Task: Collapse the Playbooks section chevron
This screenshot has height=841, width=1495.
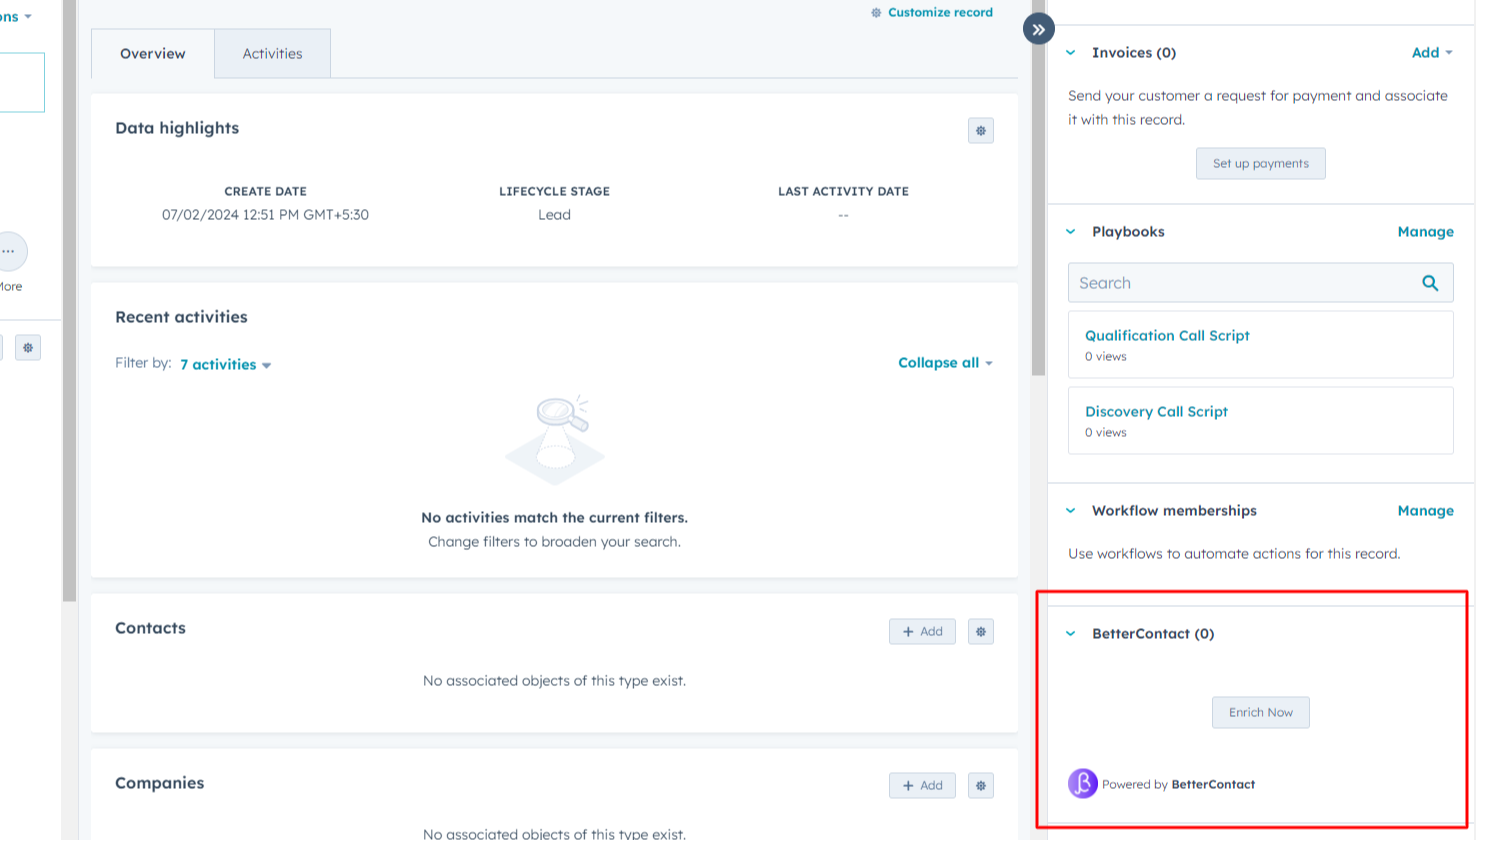Action: pyautogui.click(x=1071, y=232)
